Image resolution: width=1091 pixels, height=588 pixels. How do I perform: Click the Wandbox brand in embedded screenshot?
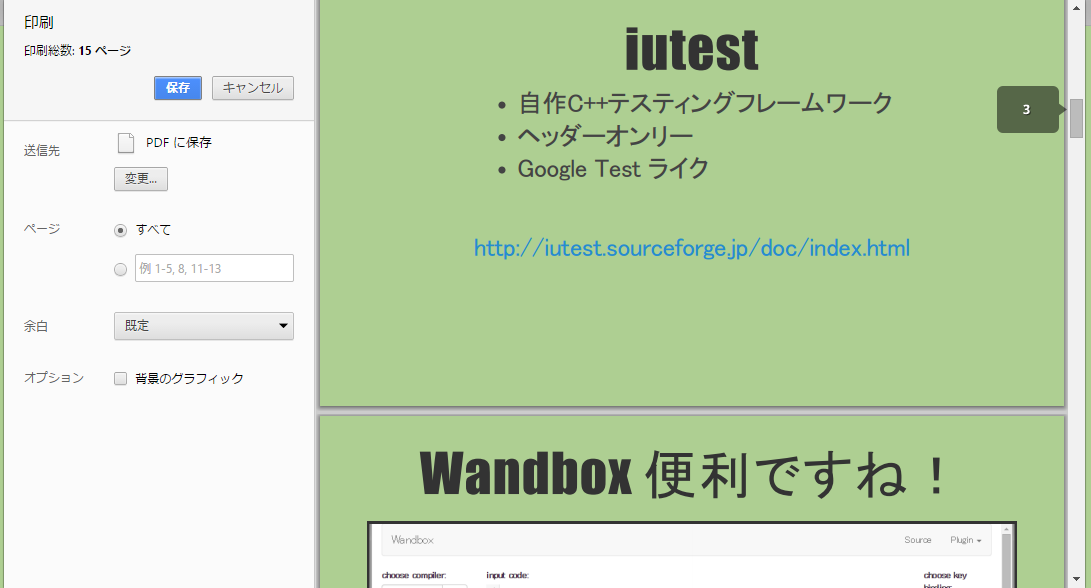point(412,540)
